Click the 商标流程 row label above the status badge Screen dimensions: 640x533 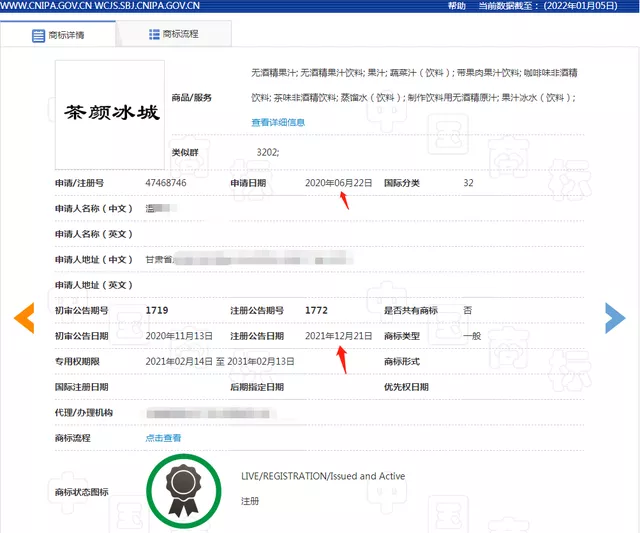pos(73,438)
